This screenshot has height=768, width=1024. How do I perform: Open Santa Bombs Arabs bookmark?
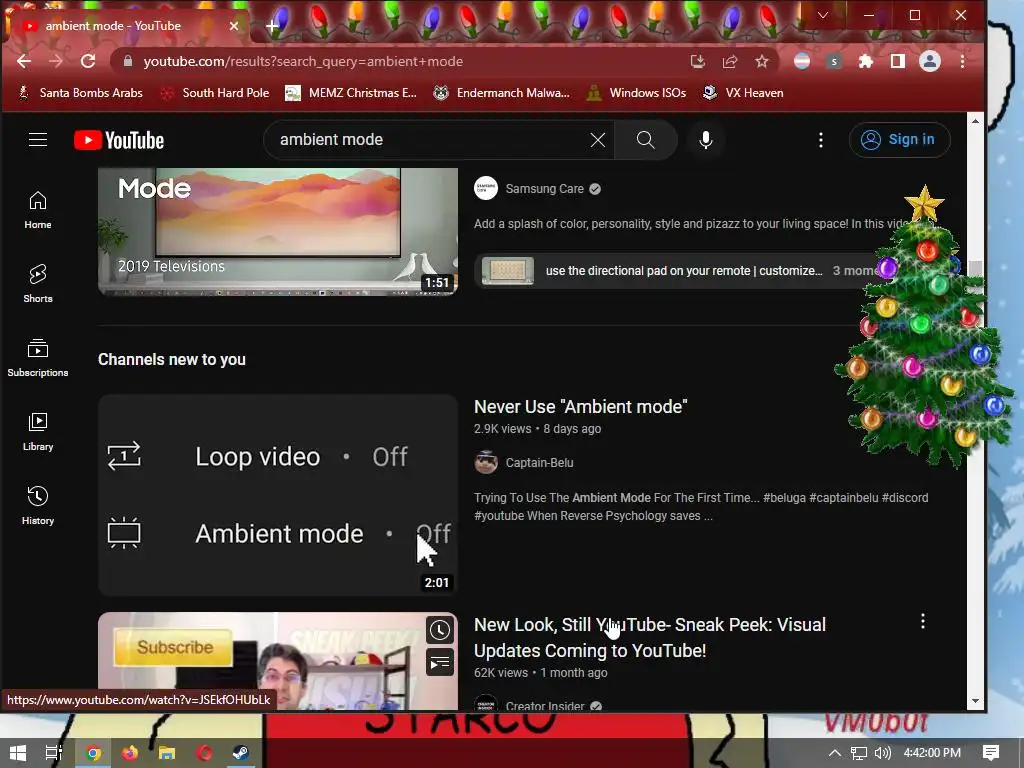tap(81, 93)
